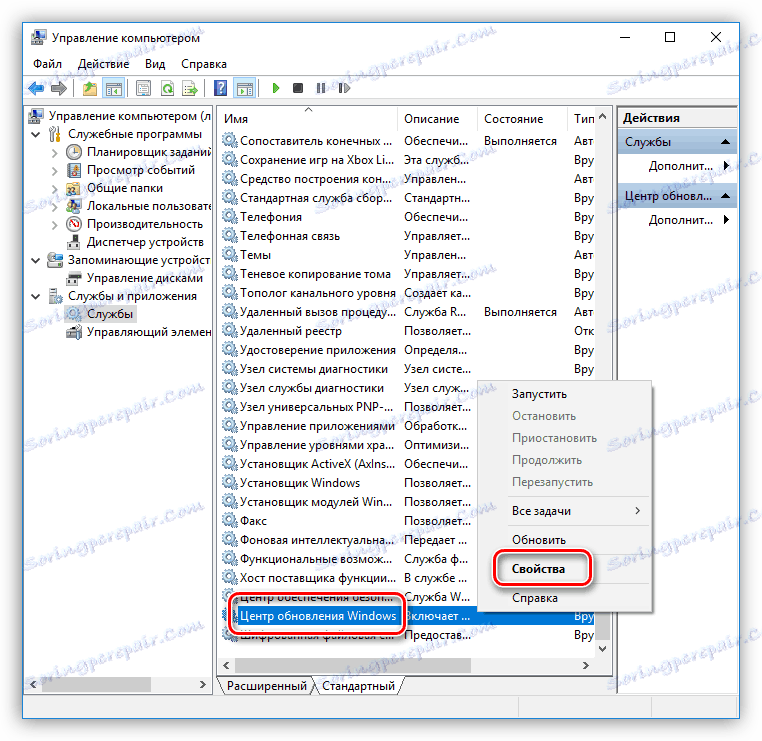
Task: Toggle the show/hide action pane icon
Action: click(245, 88)
